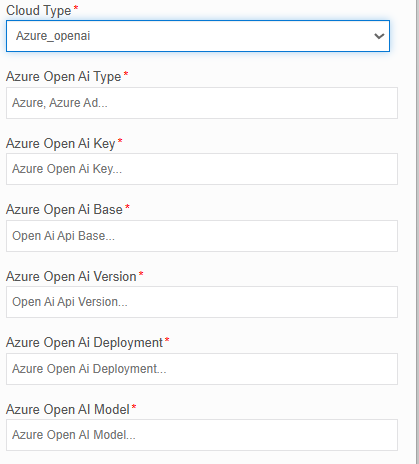419x464 pixels.
Task: Select the Azure Open Ai Base input
Action: (202, 236)
